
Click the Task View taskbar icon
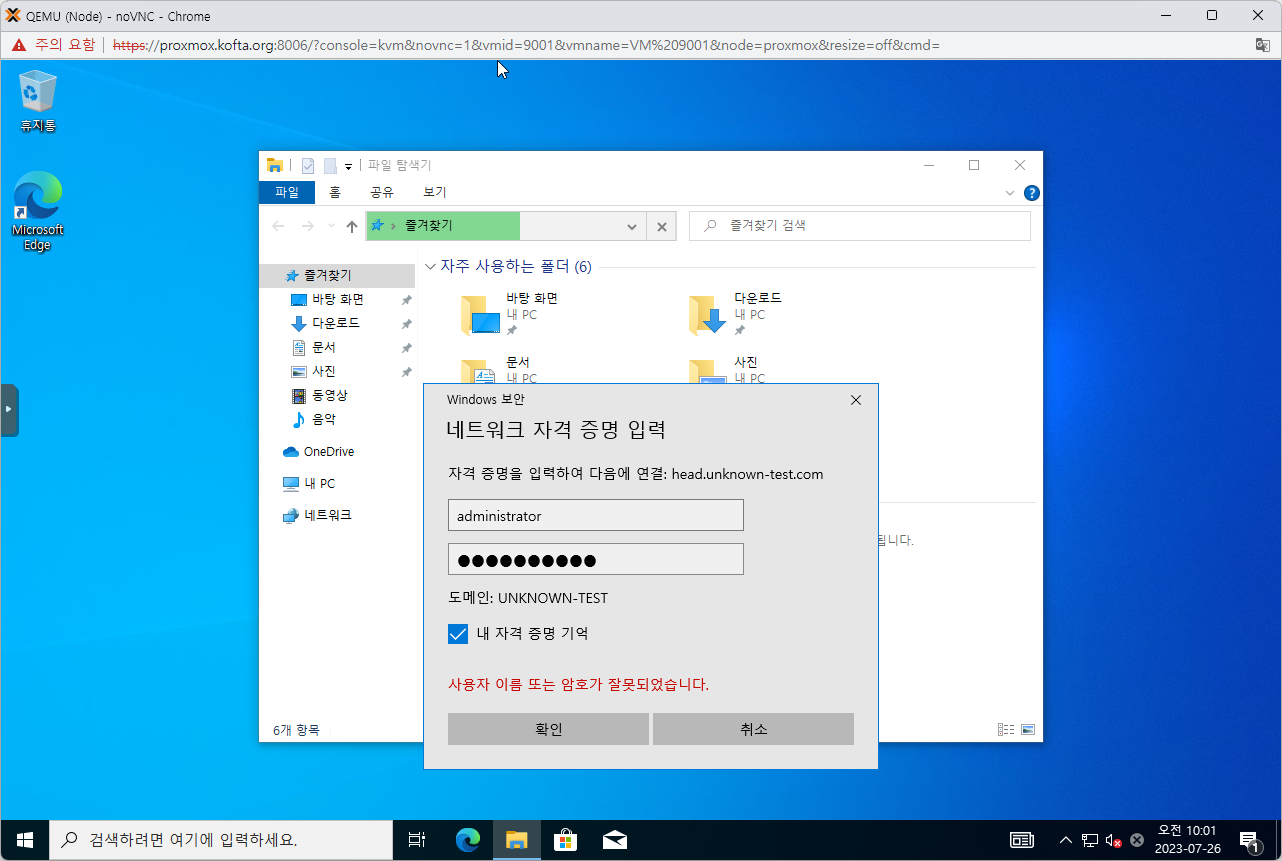pos(417,840)
